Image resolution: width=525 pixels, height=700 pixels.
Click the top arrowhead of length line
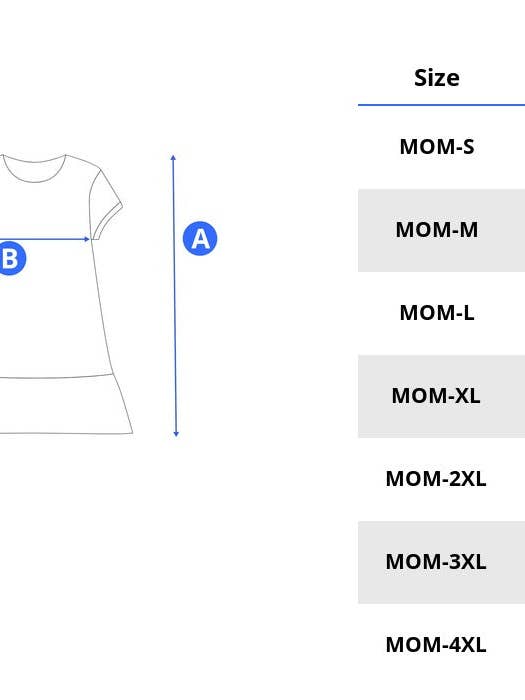[173, 157]
